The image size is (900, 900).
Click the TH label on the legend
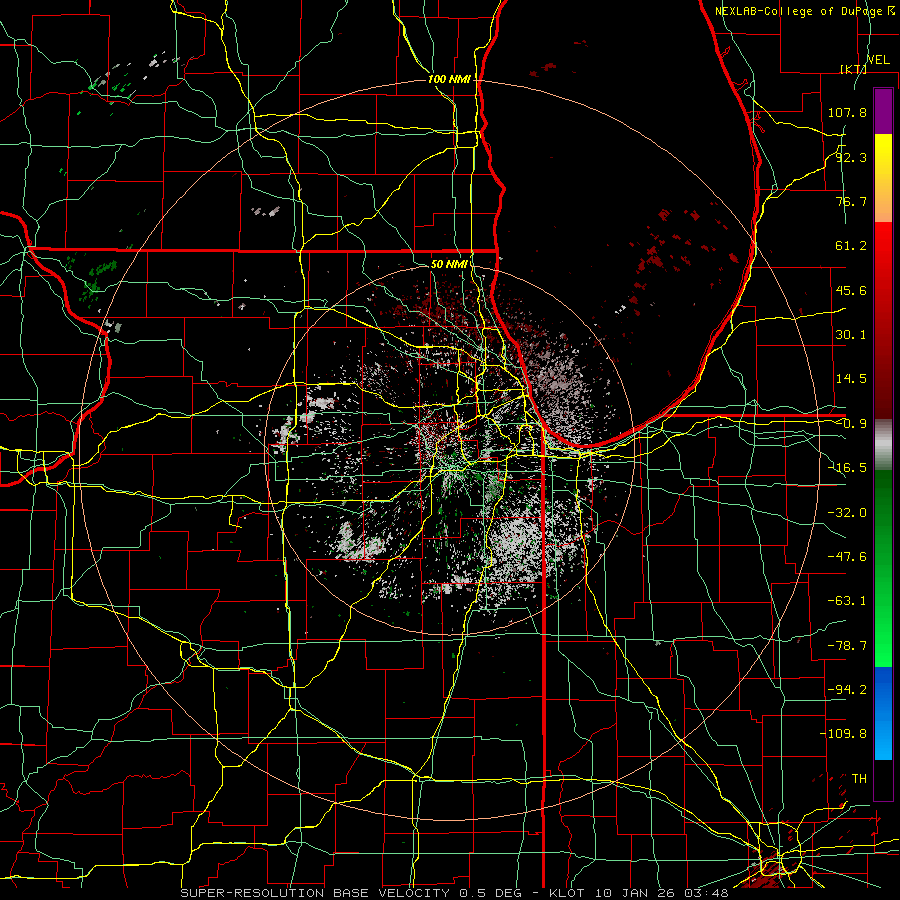pyautogui.click(x=859, y=779)
